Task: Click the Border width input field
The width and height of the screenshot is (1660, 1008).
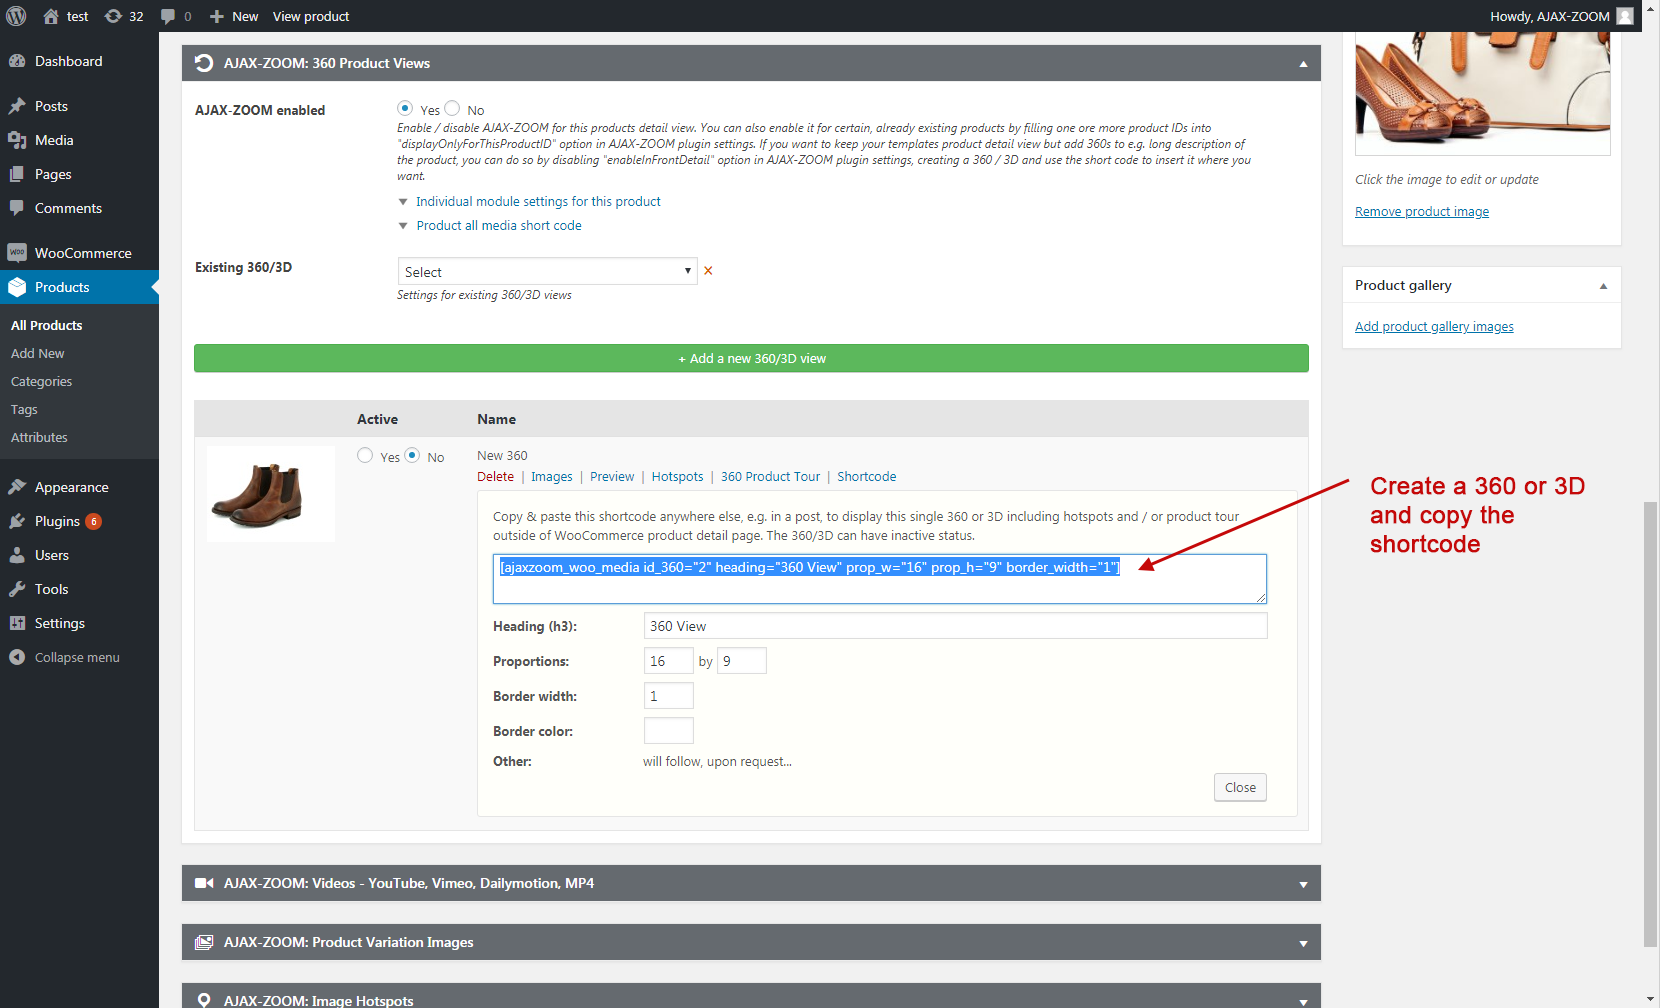Action: coord(669,696)
